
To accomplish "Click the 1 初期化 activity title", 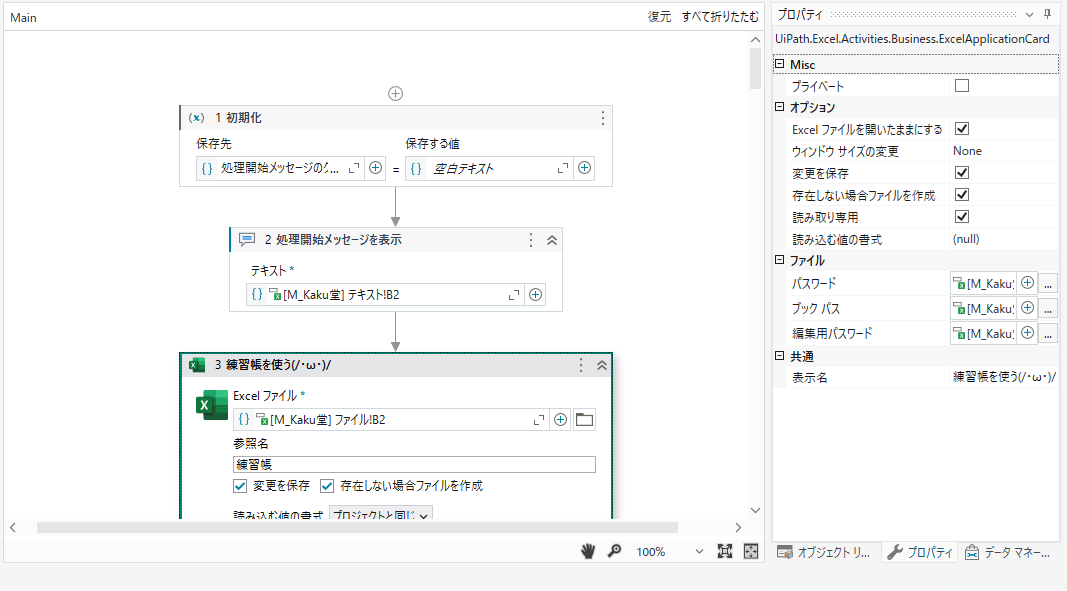I will tap(238, 118).
